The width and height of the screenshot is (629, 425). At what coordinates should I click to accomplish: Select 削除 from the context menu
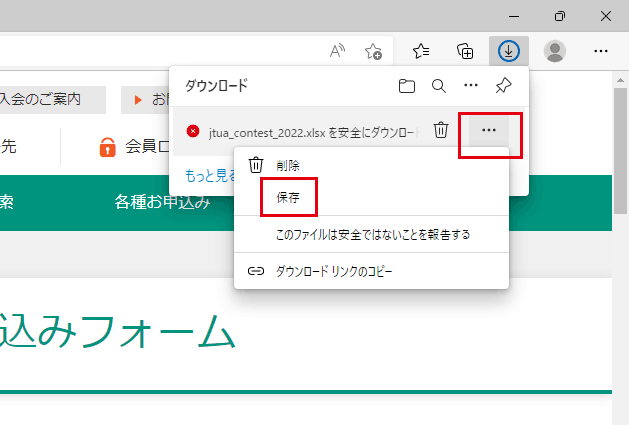(287, 165)
